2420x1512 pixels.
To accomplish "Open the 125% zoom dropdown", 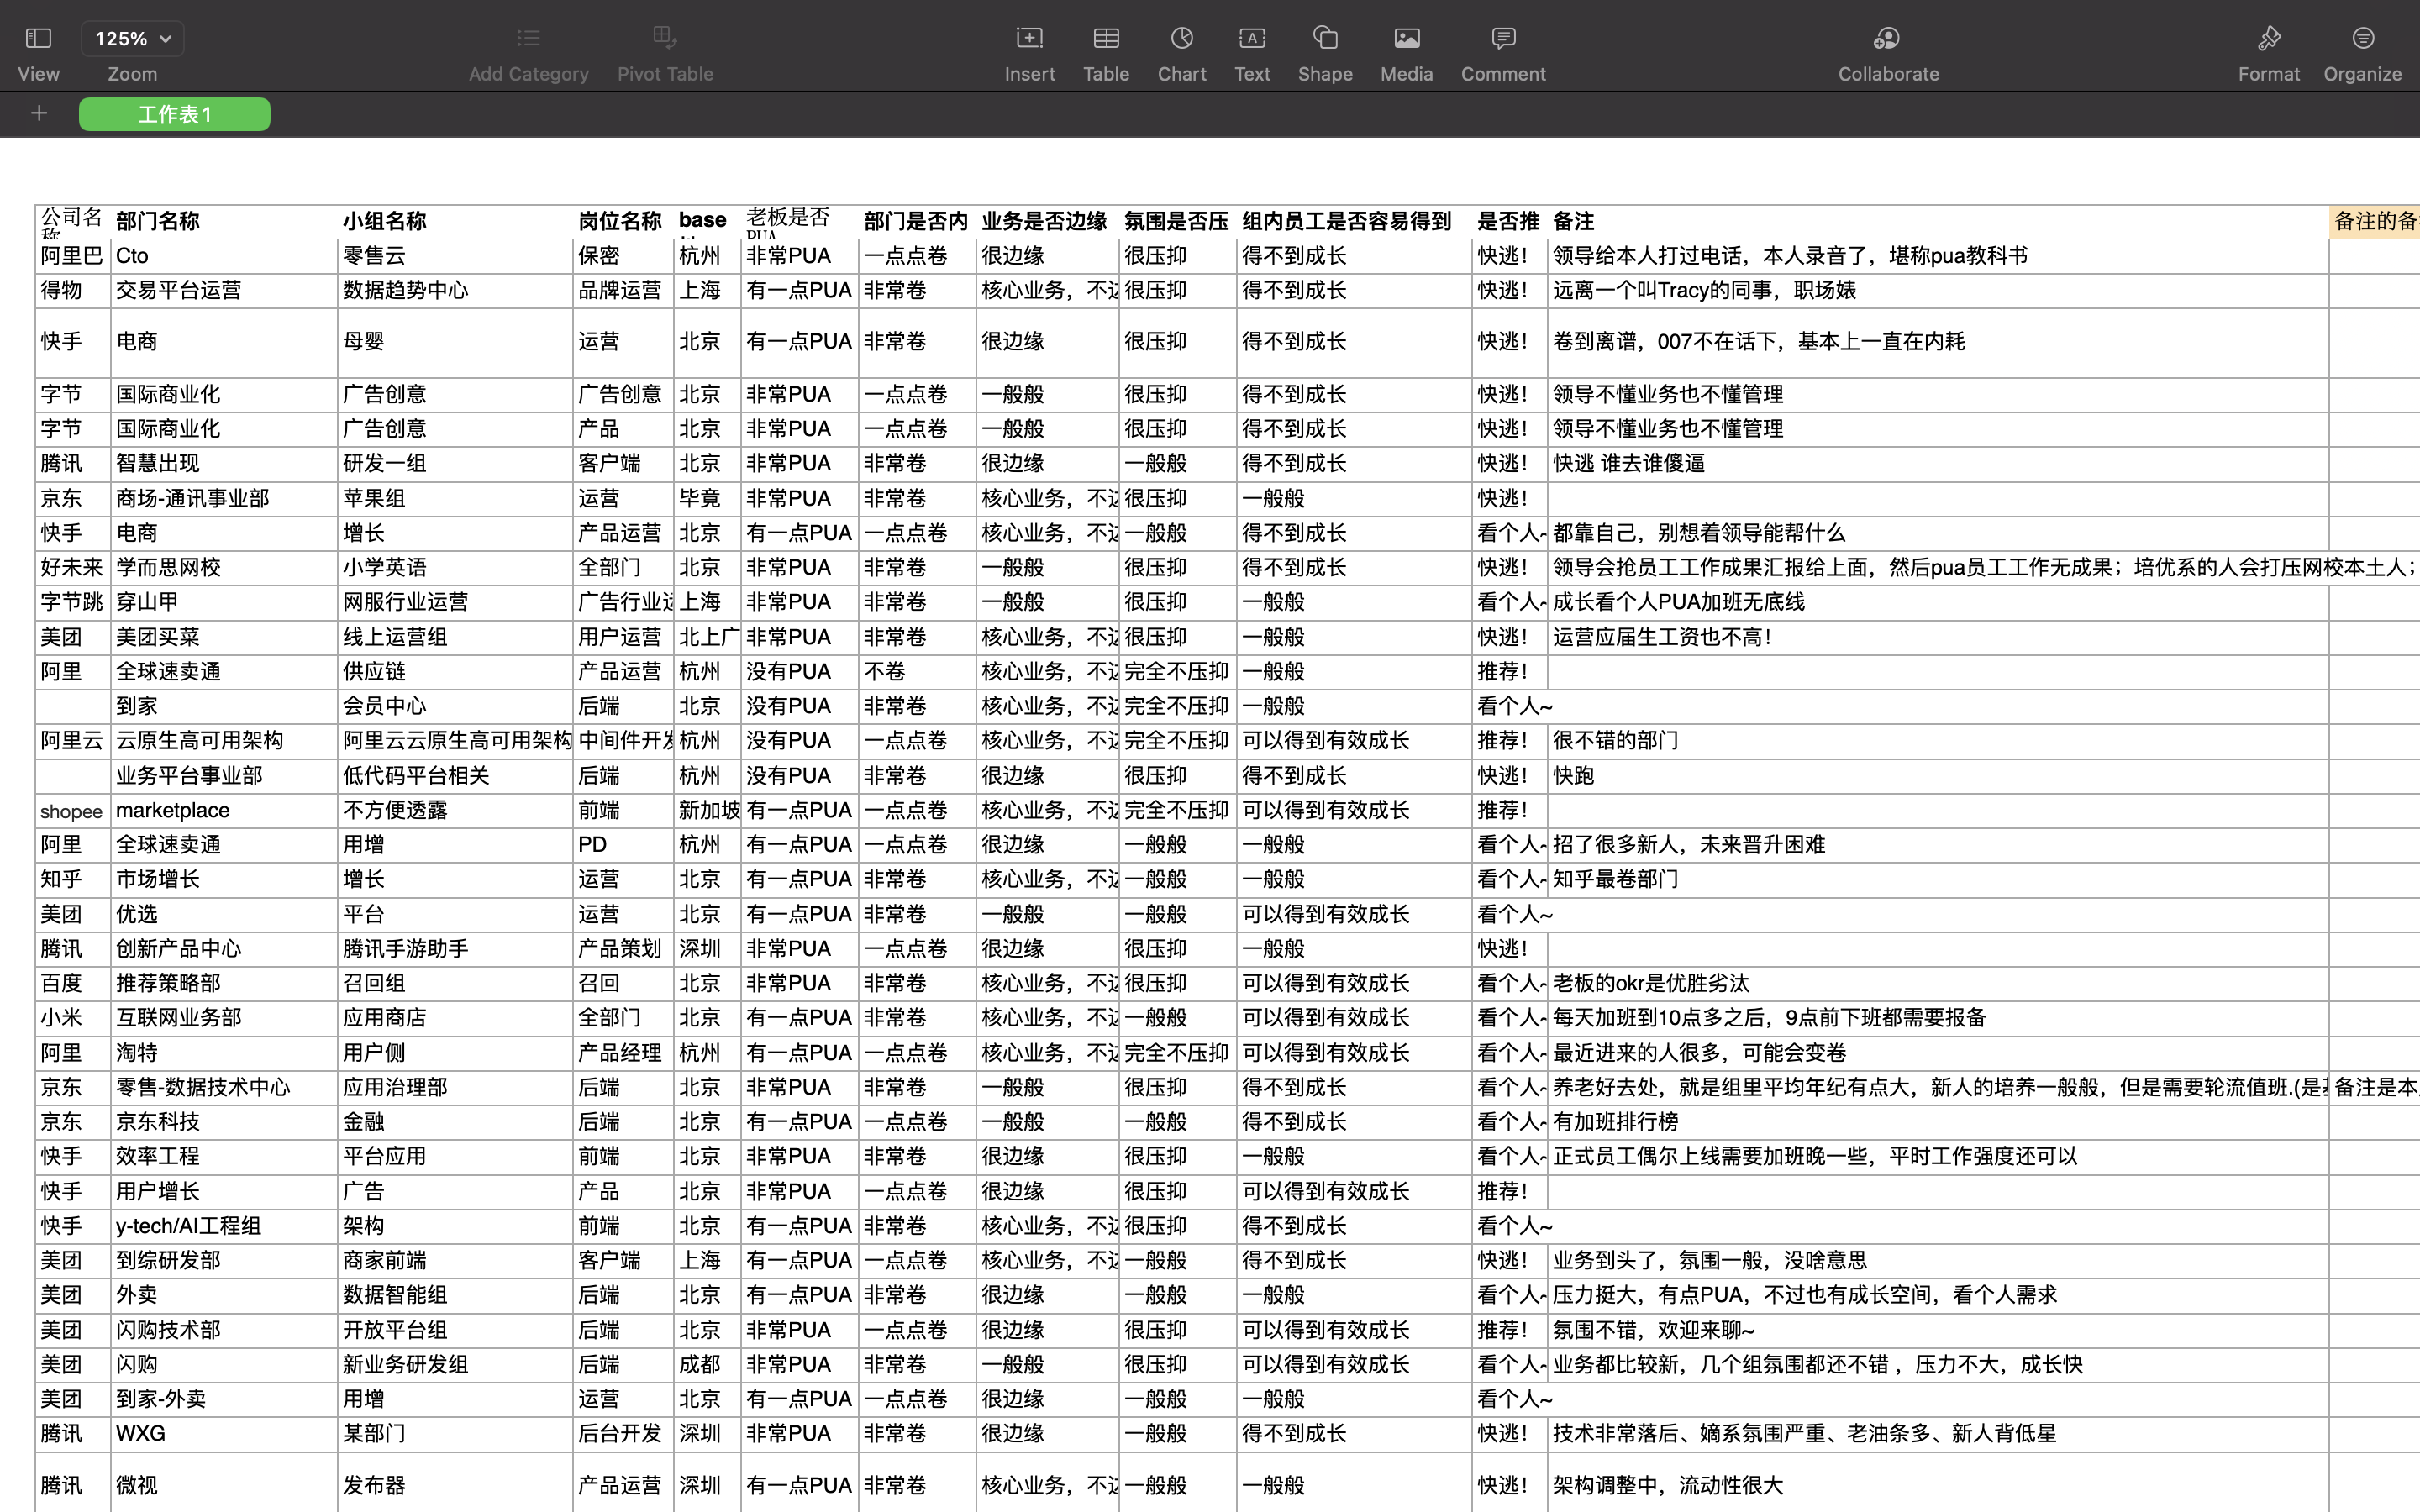I will pyautogui.click(x=132, y=39).
